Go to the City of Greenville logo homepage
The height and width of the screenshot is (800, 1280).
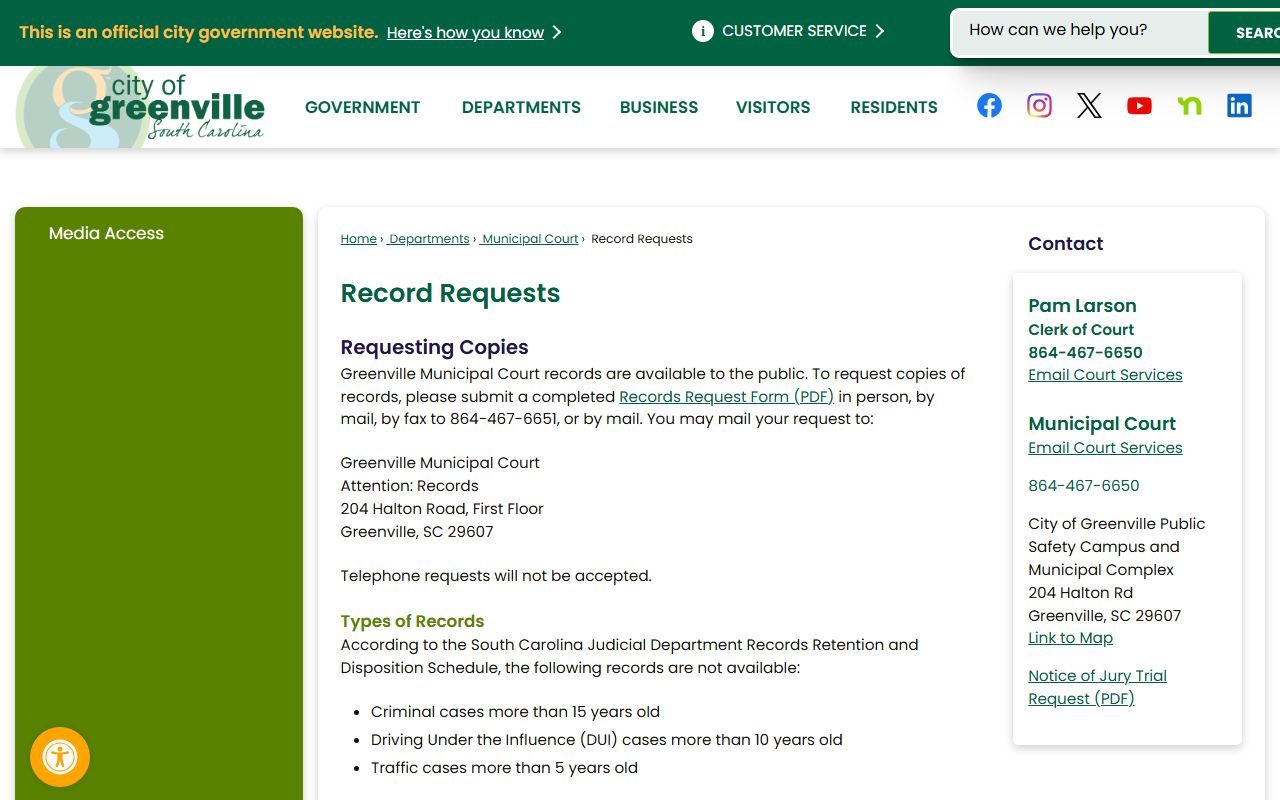[x=141, y=107]
